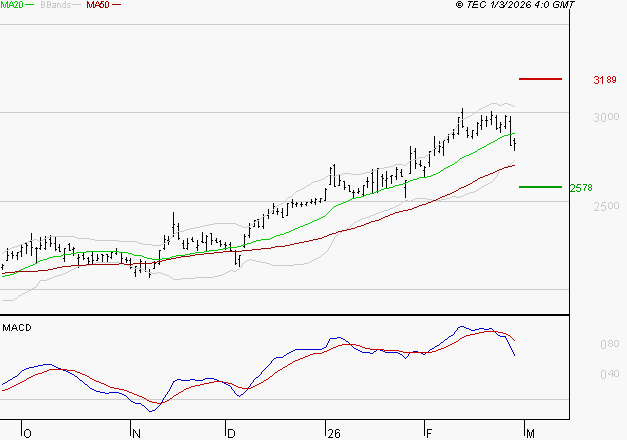Screen dimensions: 627x440
Task: Click the TEC copyright timestamp text
Action: [x=515, y=5]
